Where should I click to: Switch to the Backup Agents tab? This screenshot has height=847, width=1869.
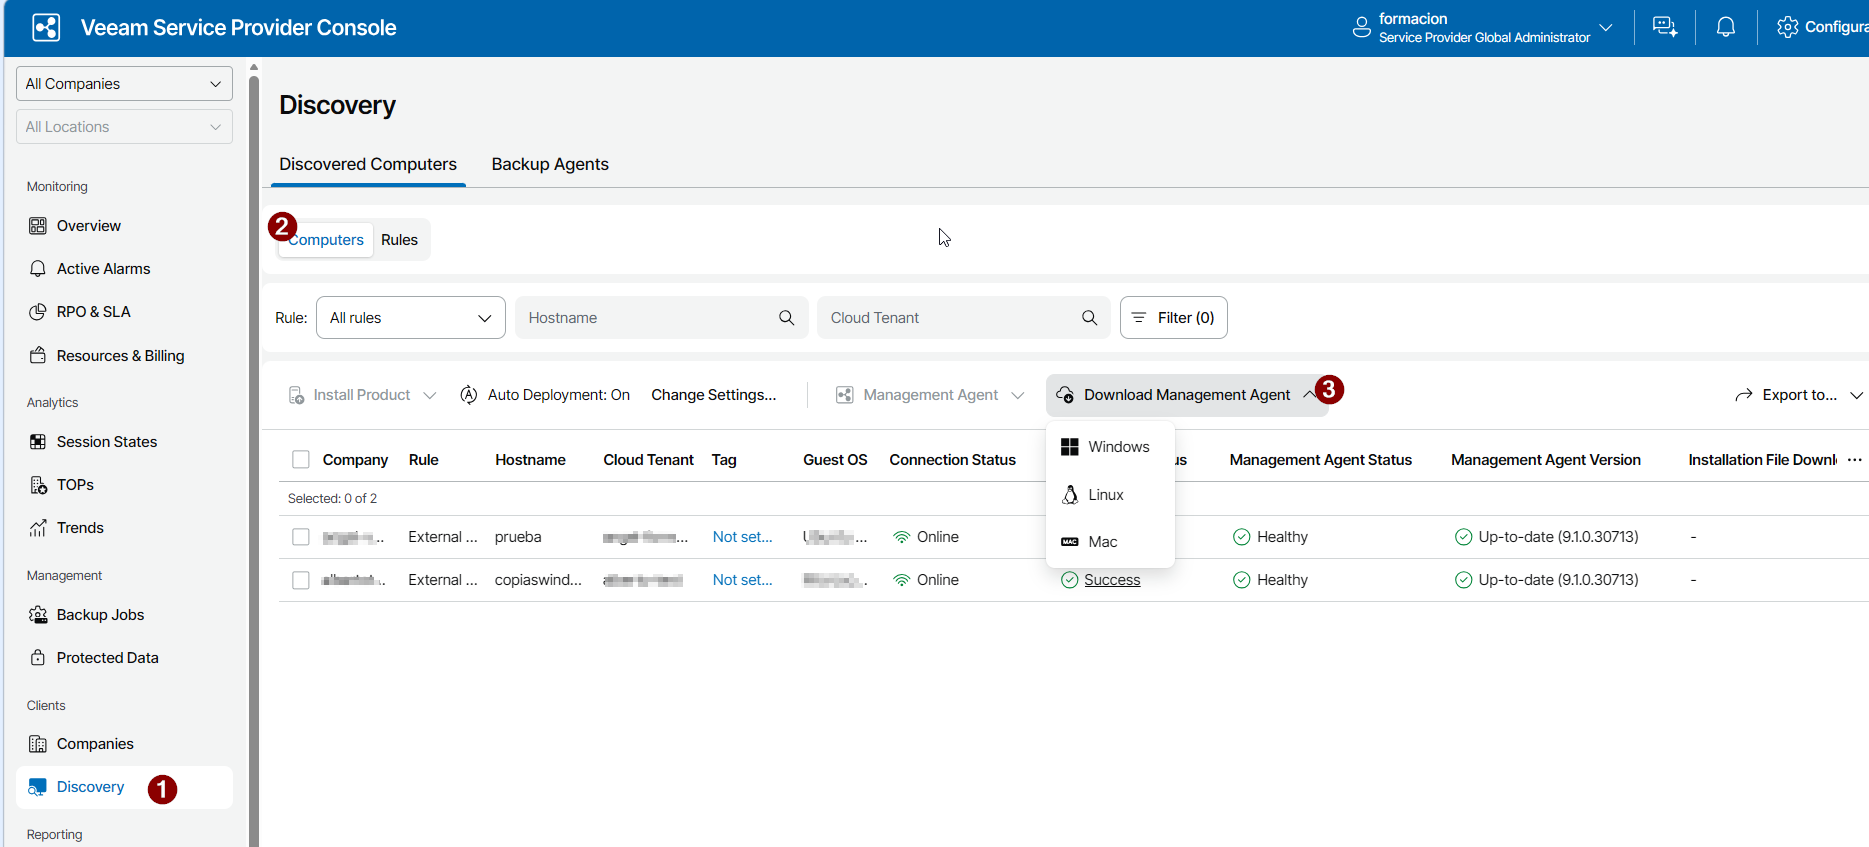click(550, 164)
